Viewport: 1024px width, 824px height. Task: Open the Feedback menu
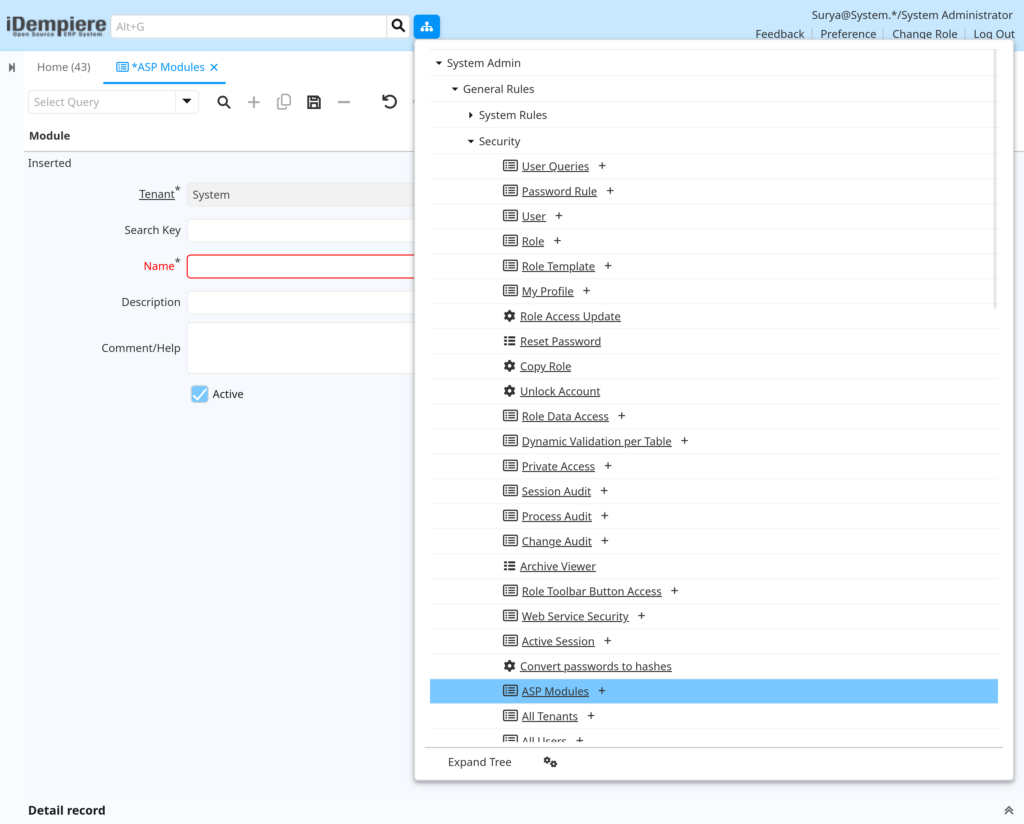pos(780,34)
